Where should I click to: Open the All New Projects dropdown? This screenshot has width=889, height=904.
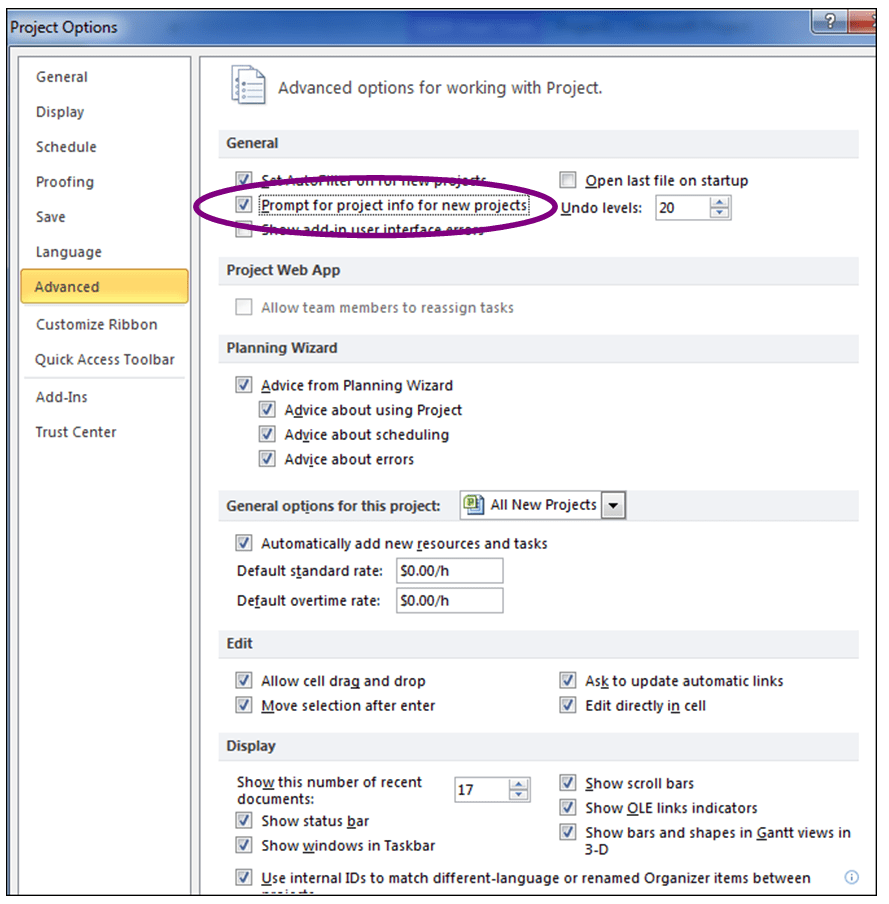613,505
